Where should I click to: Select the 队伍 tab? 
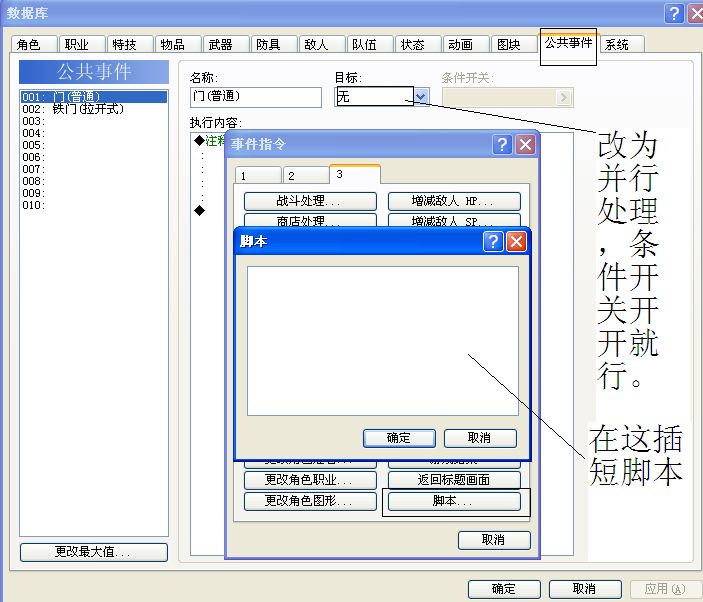[x=370, y=44]
